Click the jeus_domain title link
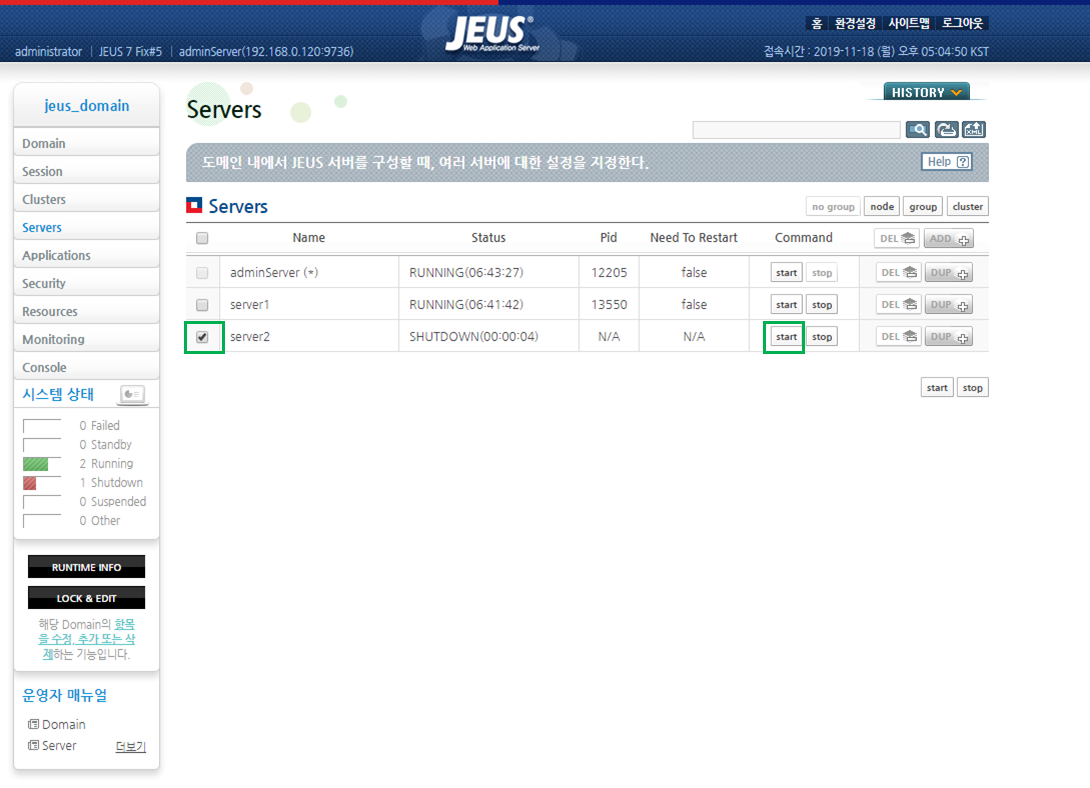 (x=87, y=106)
